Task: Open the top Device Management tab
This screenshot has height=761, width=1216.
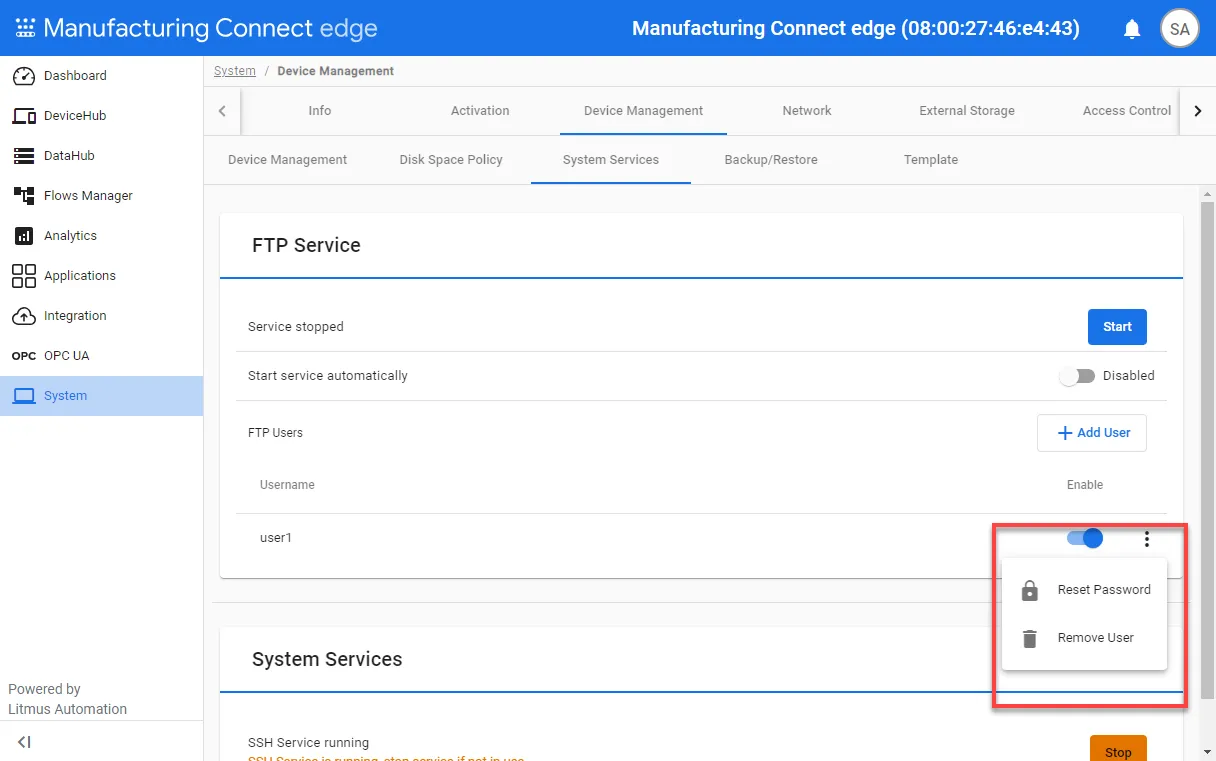Action: click(x=643, y=111)
